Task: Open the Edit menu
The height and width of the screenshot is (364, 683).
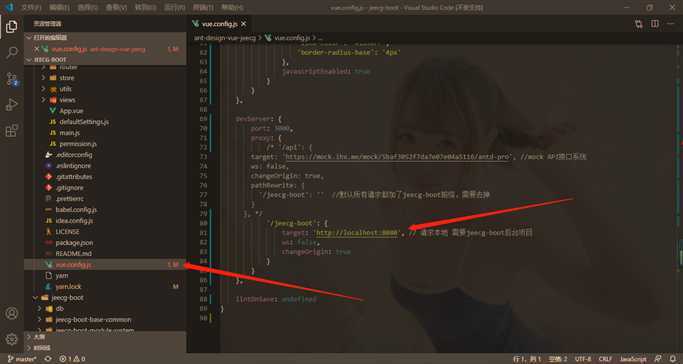Action: [59, 7]
